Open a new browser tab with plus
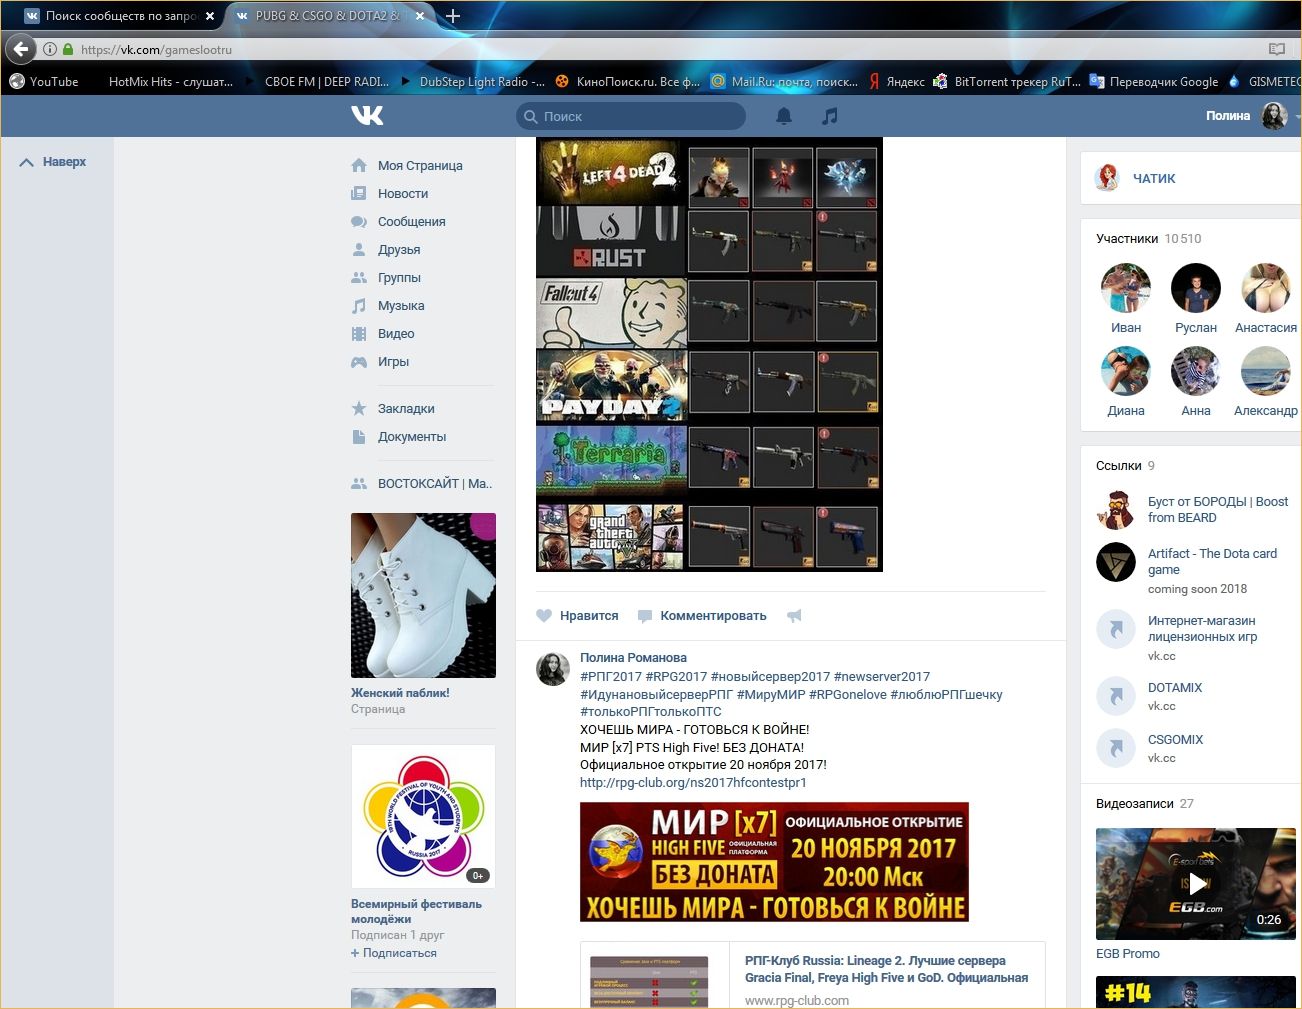The height and width of the screenshot is (1009, 1302). pos(453,16)
